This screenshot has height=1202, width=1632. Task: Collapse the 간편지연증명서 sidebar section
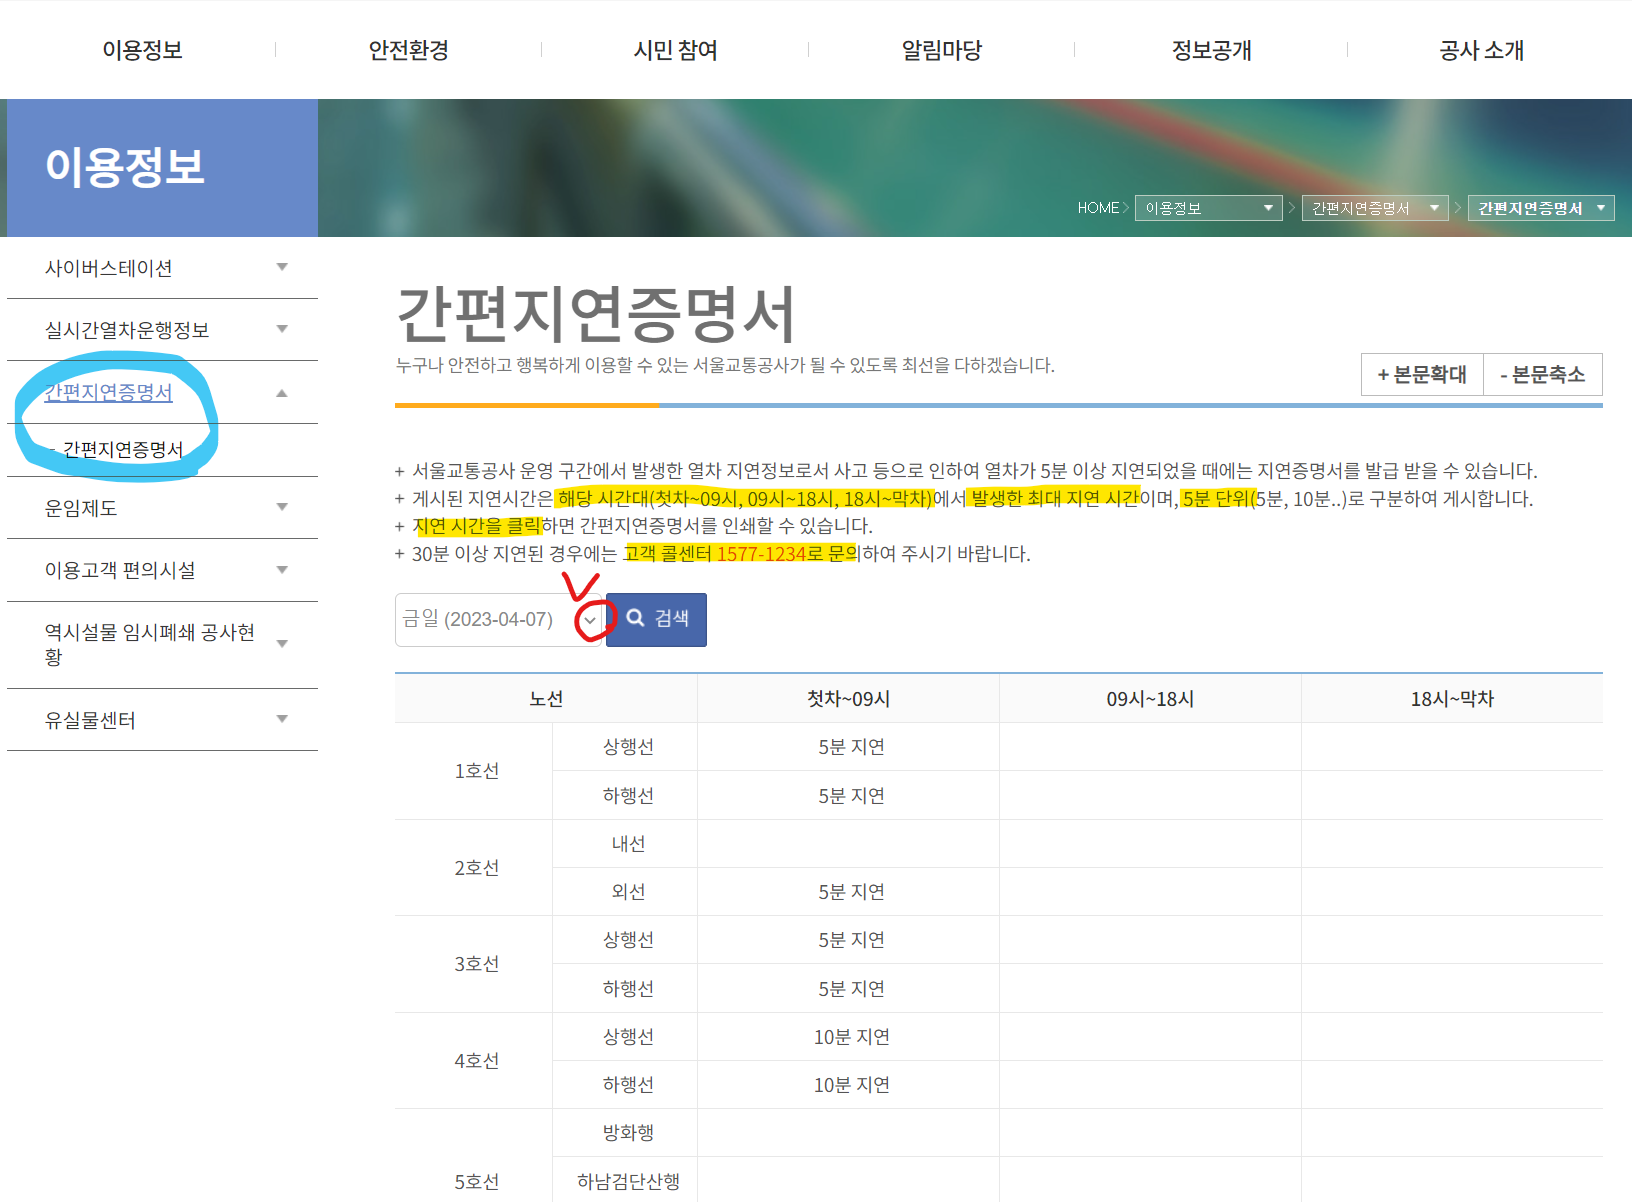(x=283, y=392)
